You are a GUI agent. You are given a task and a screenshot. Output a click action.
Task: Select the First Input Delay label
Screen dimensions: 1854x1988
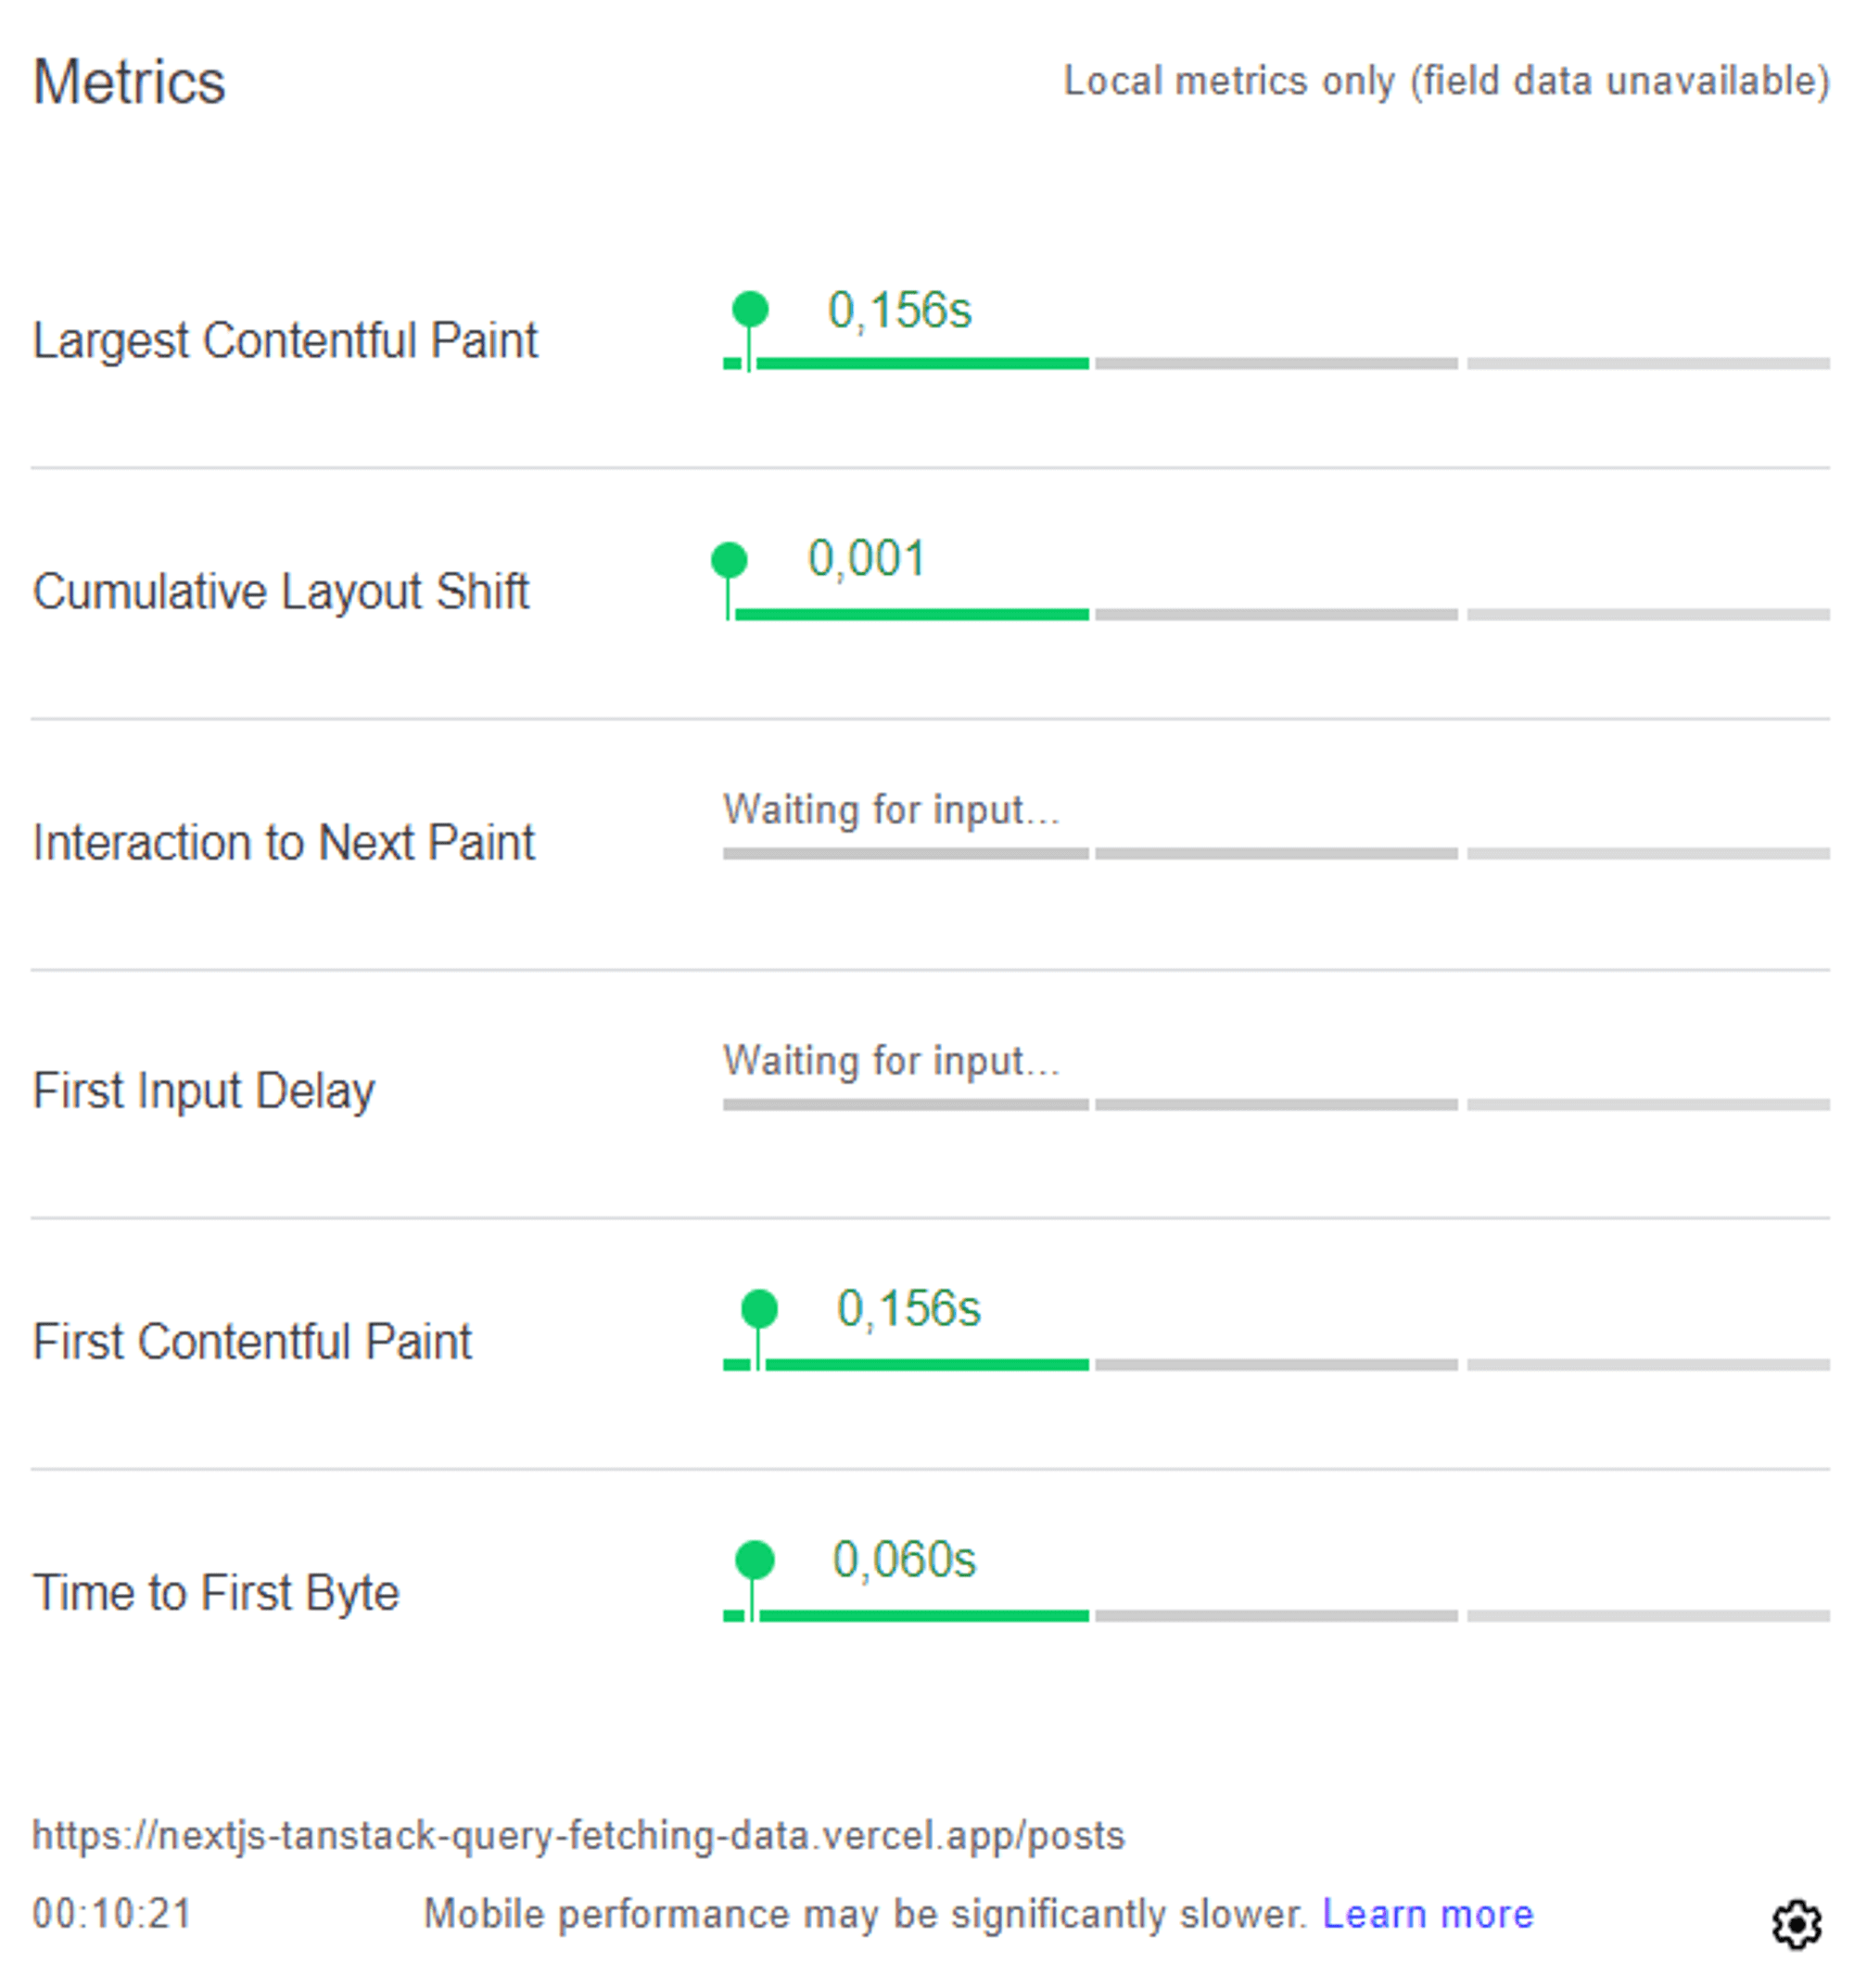pos(203,1091)
